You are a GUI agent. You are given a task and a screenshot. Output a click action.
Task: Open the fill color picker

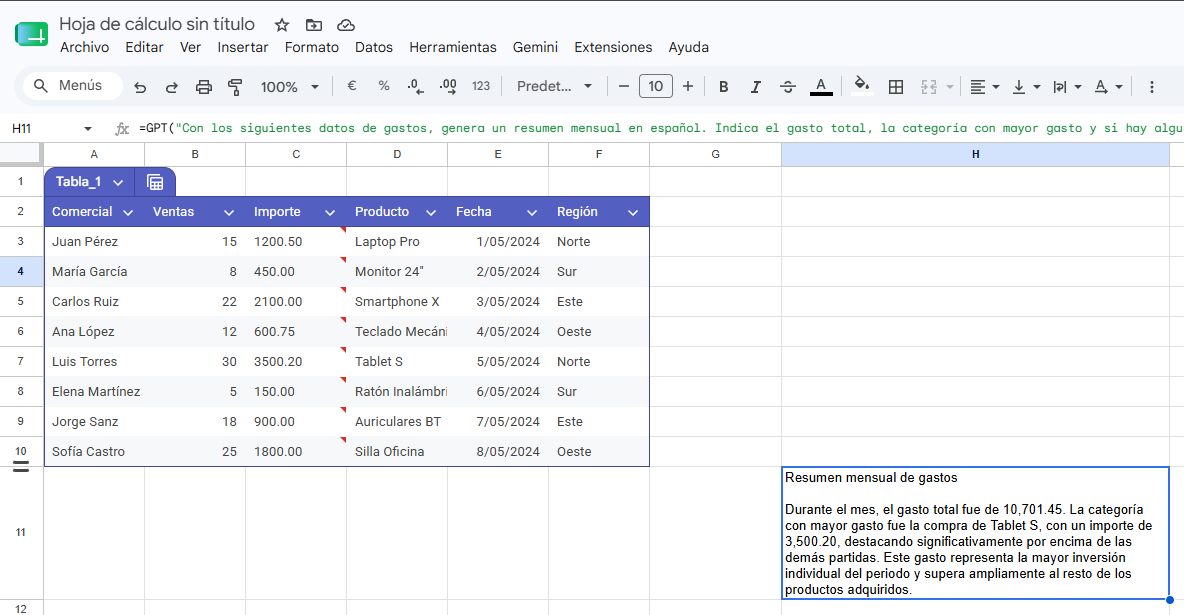[x=862, y=85]
